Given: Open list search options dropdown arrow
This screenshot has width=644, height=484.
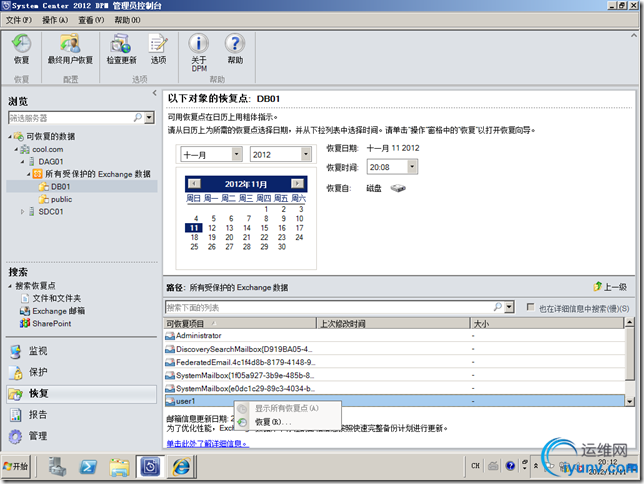Looking at the screenshot, I should click(x=509, y=307).
